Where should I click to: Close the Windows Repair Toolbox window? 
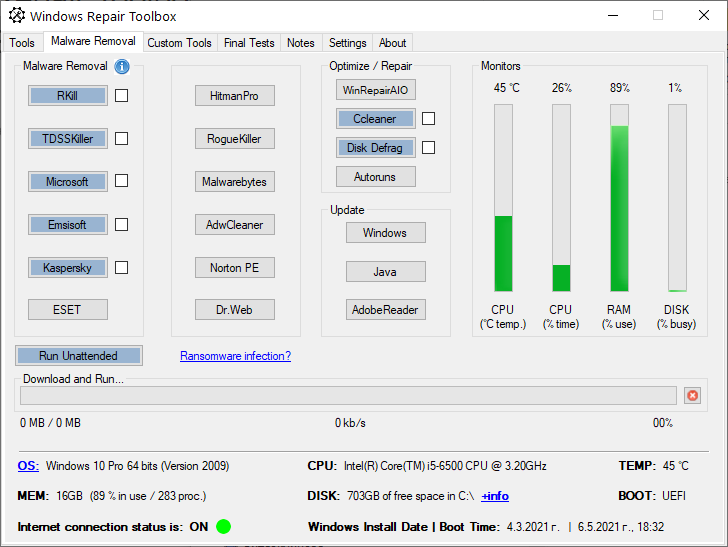point(704,15)
